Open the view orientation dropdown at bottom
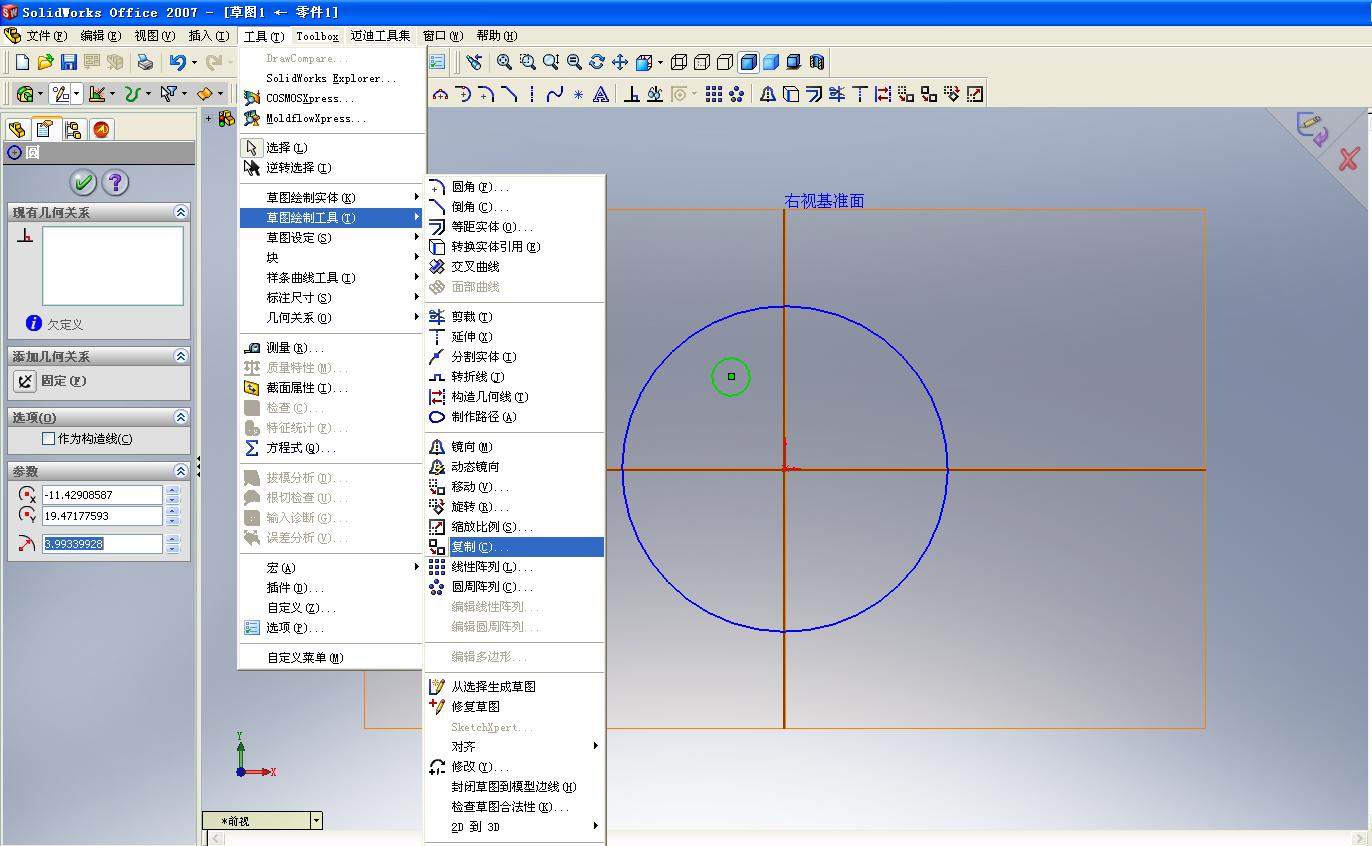Image resolution: width=1372 pixels, height=846 pixels. pos(316,821)
